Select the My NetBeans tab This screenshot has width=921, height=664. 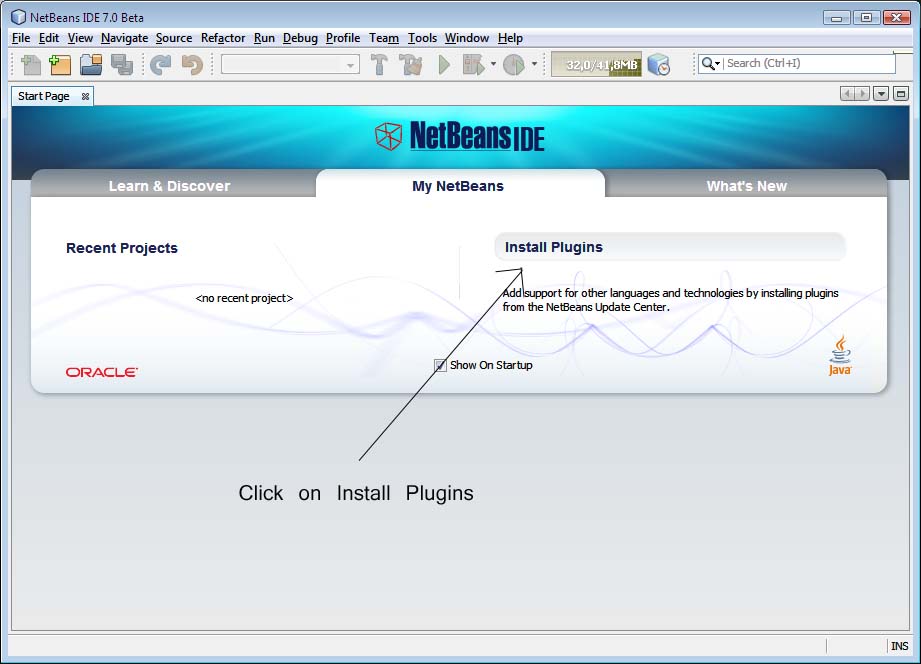[x=458, y=186]
